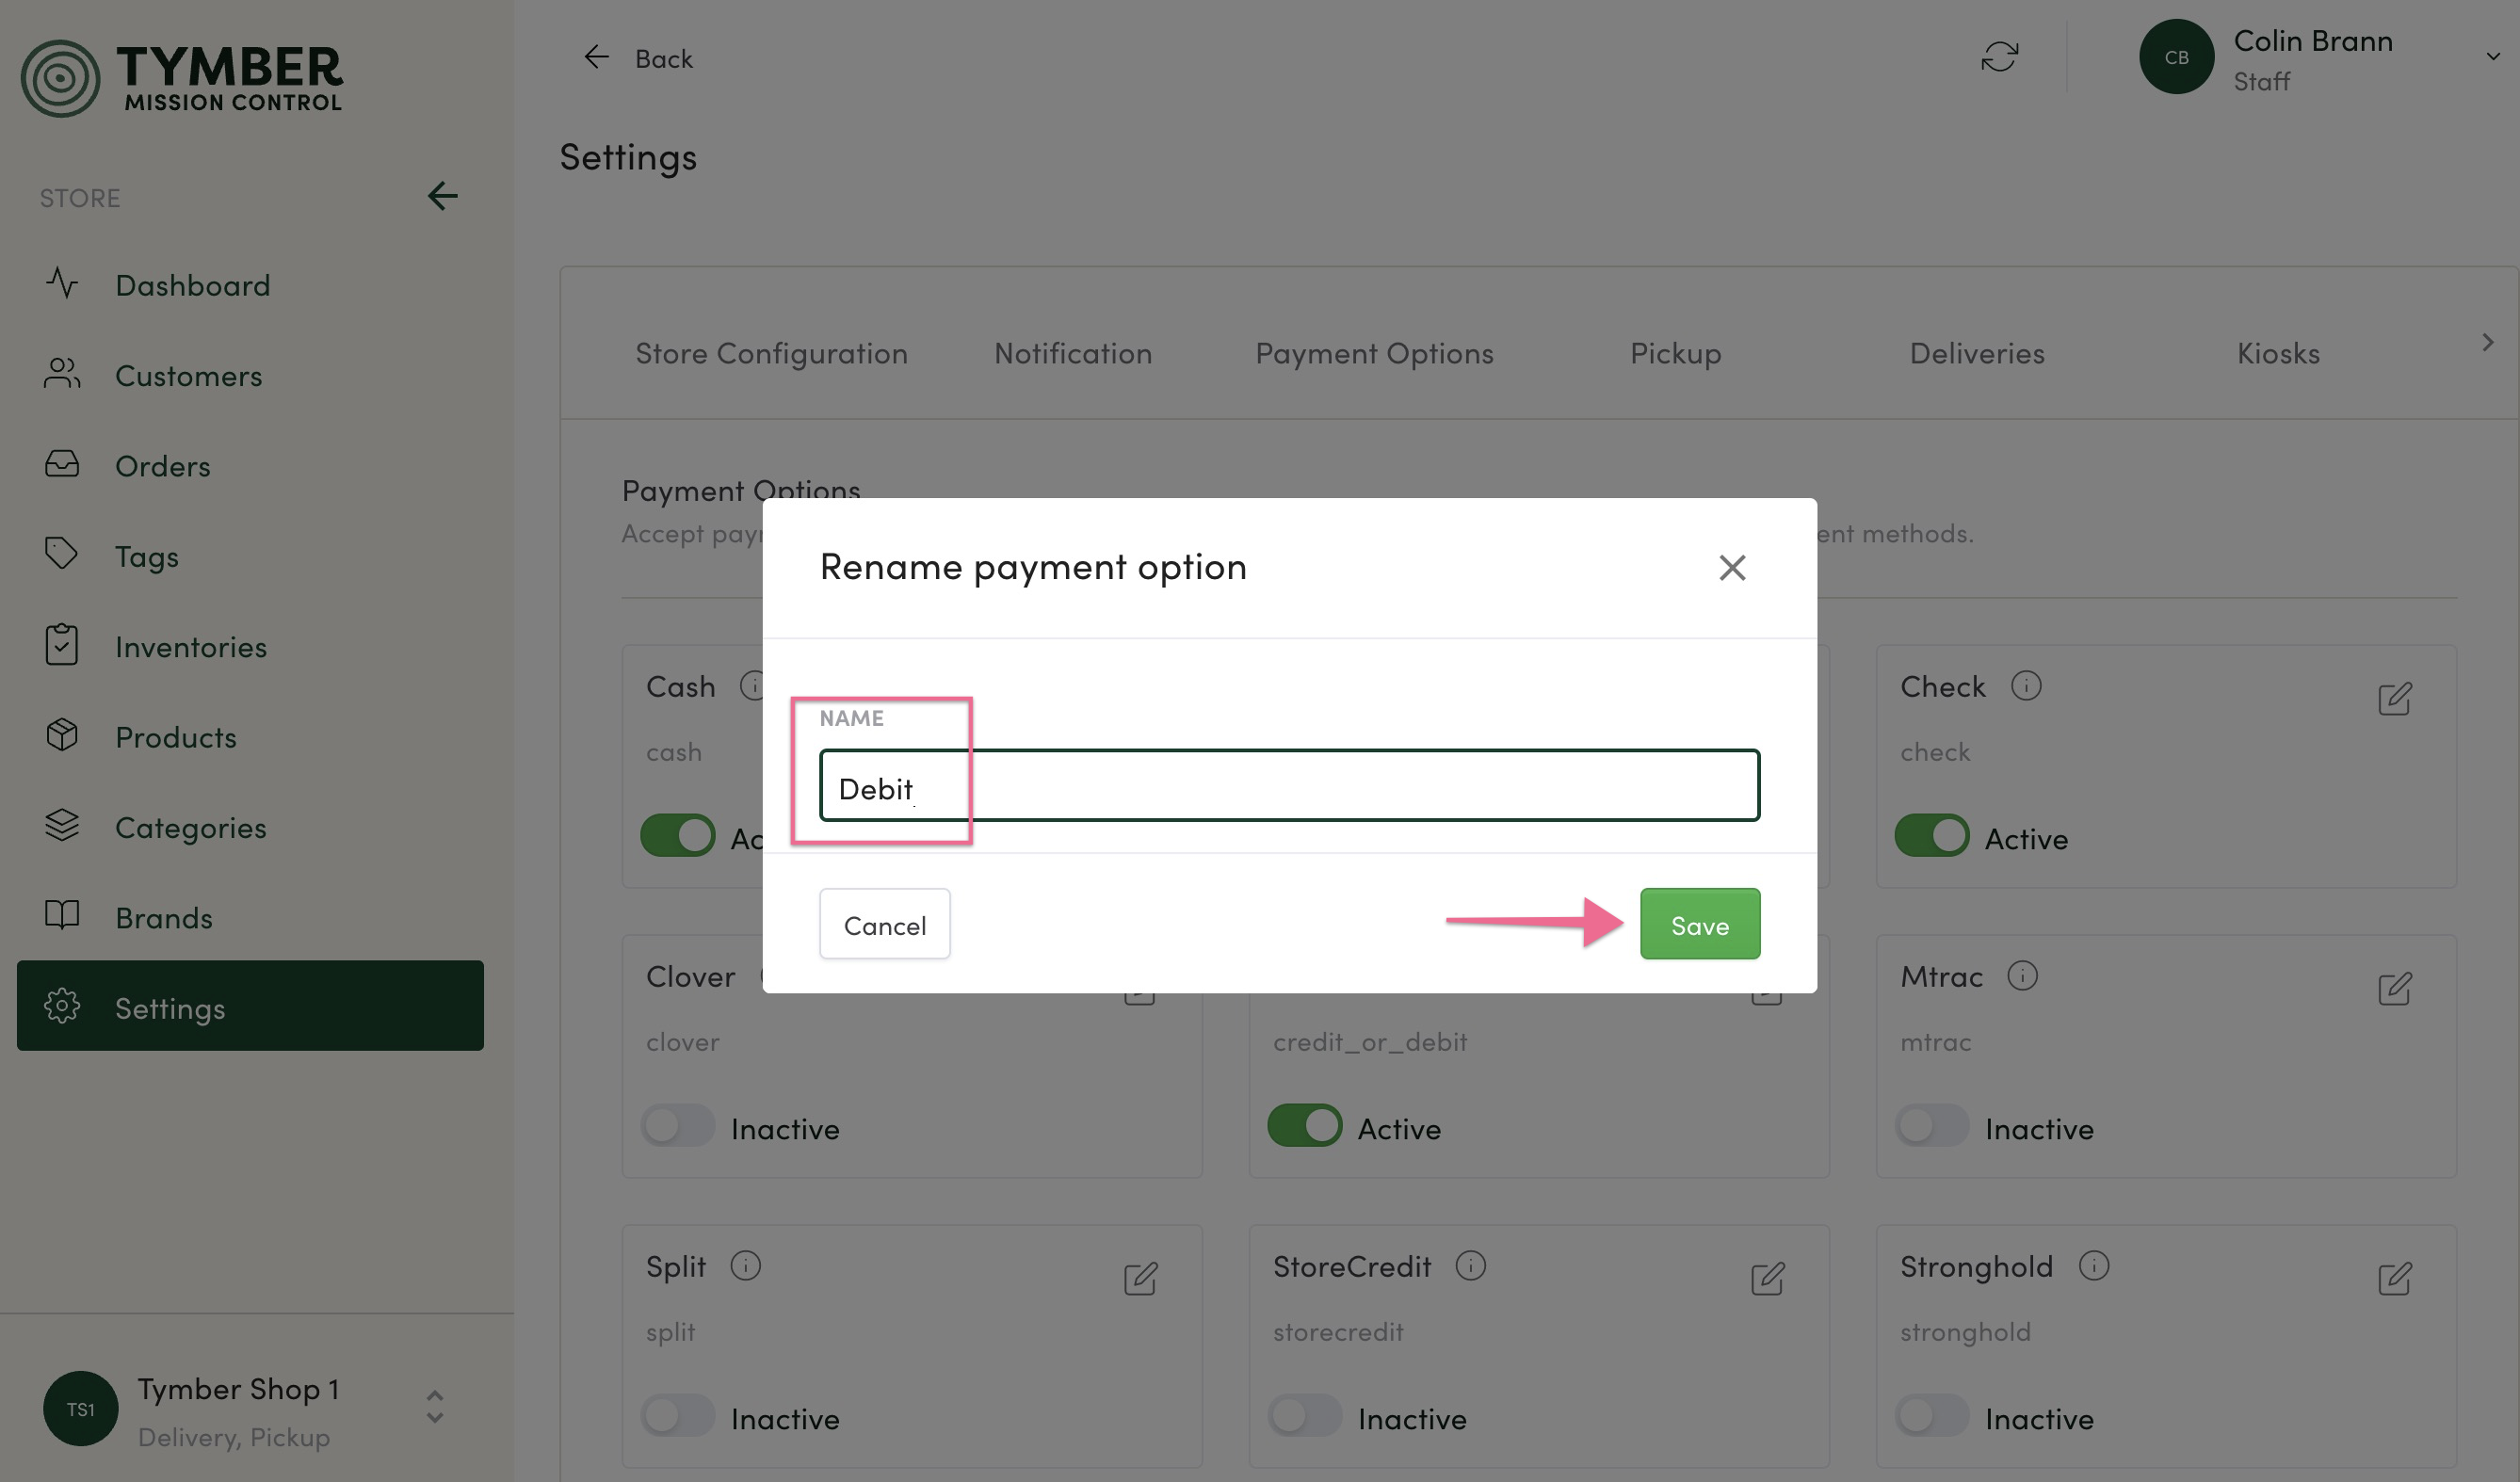The image size is (2520, 1482).
Task: Click the edit icon on Mtrac card
Action: 2394,988
